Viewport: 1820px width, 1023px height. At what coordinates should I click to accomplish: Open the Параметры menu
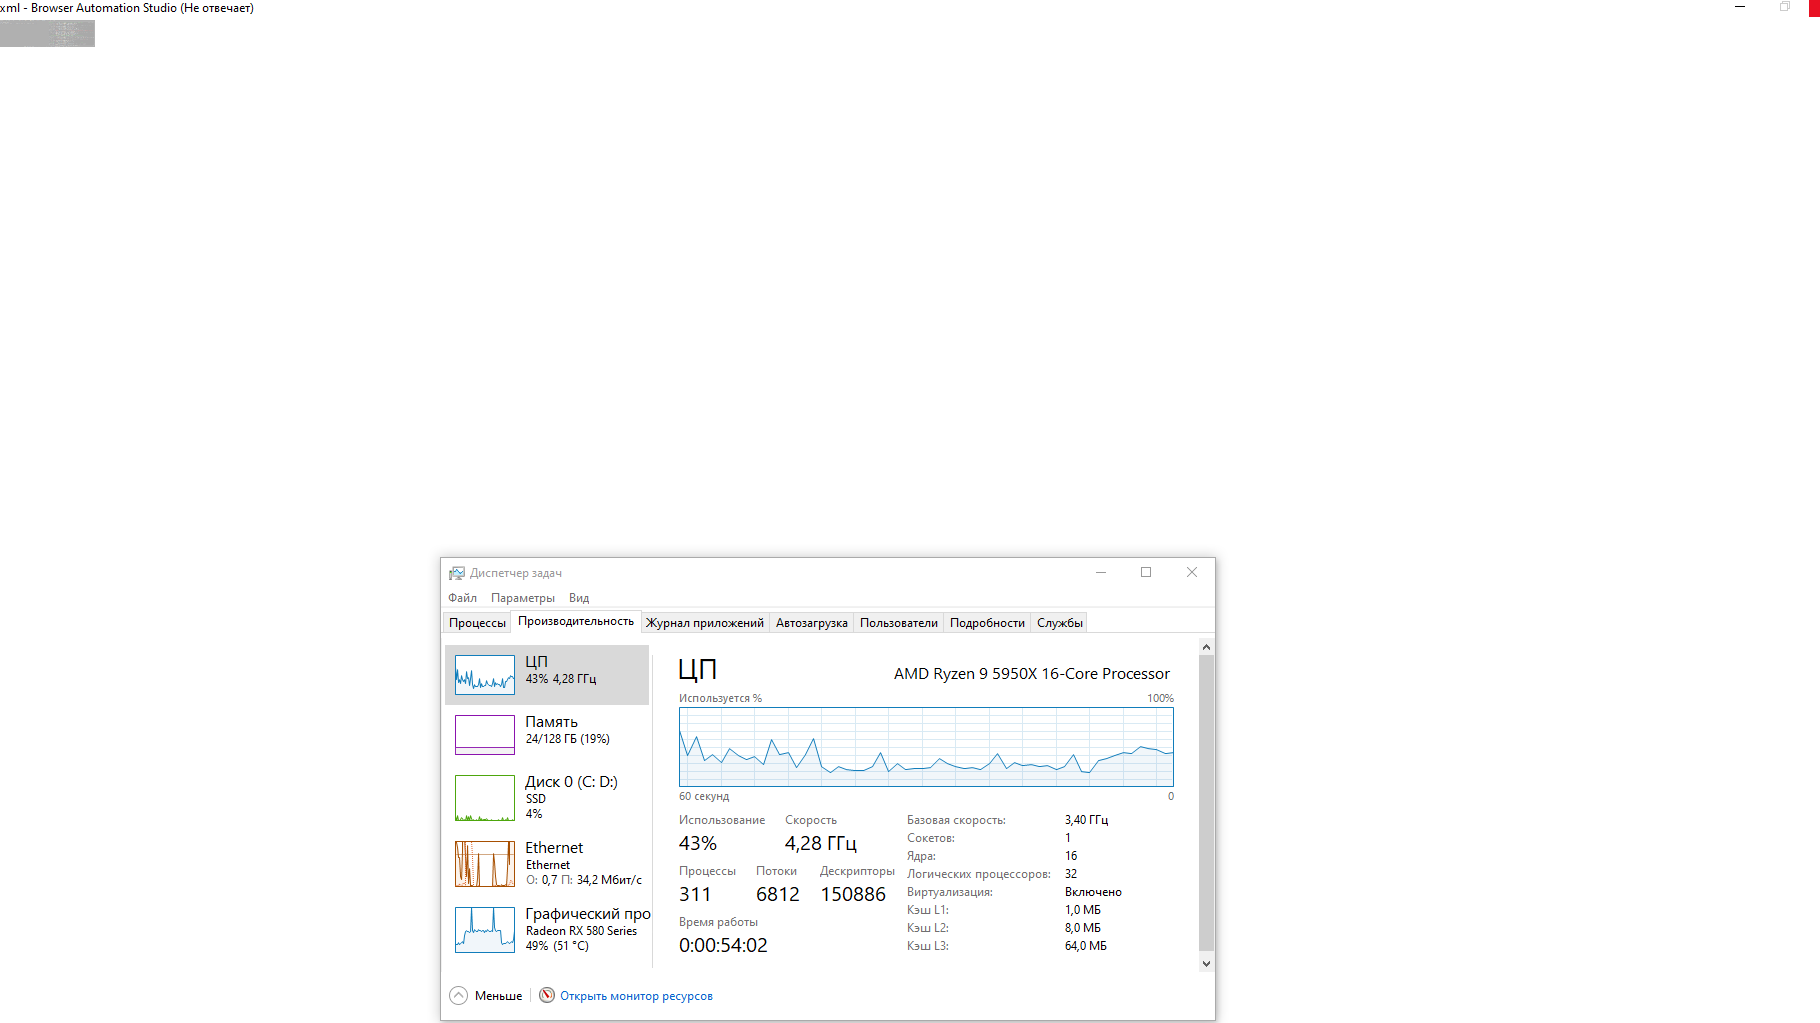pos(522,598)
